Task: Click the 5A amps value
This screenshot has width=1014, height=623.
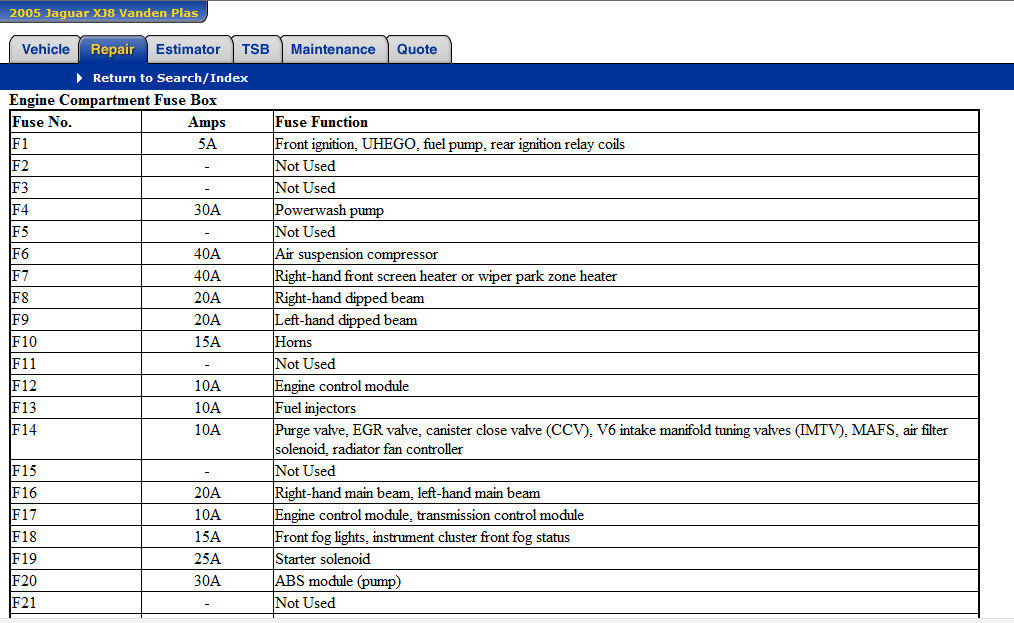Action: 207,144
